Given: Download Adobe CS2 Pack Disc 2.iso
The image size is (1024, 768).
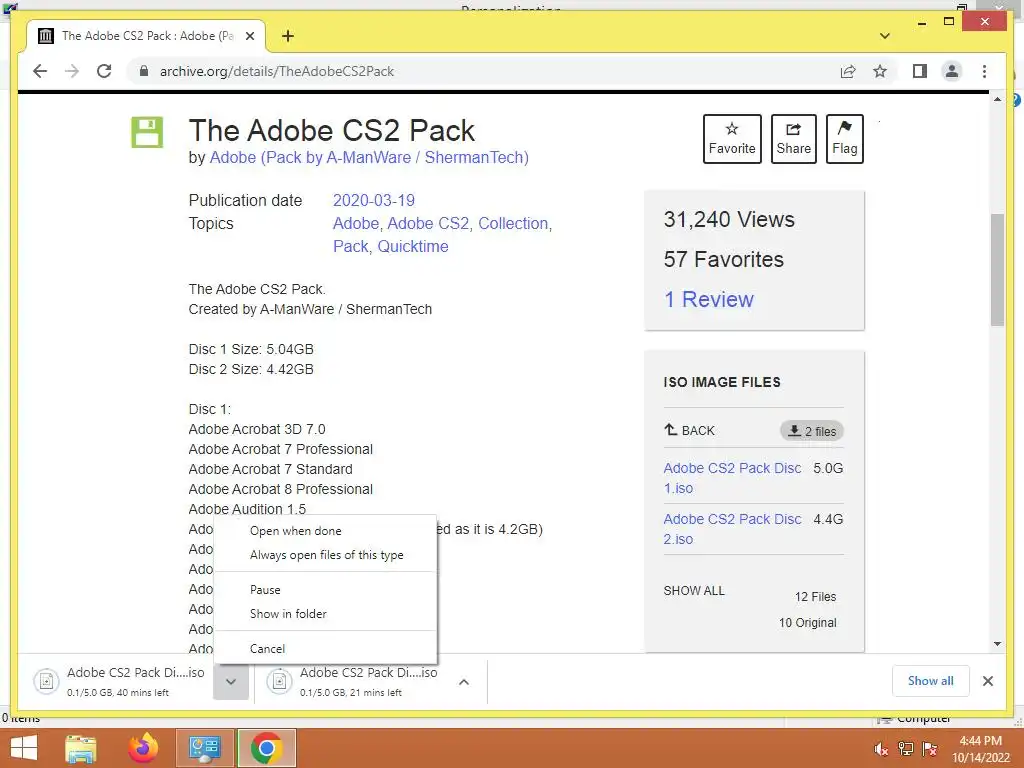Looking at the screenshot, I should pyautogui.click(x=732, y=529).
